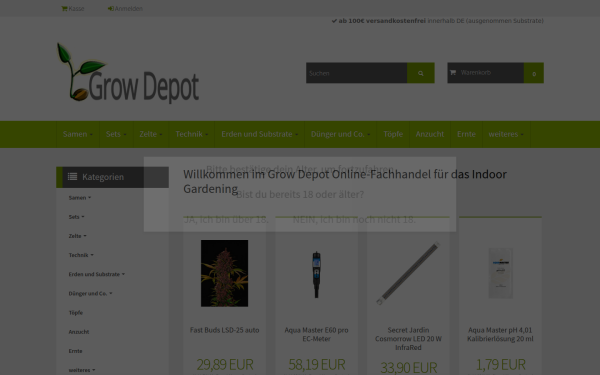Click the 58,19 EUR price

317,364
